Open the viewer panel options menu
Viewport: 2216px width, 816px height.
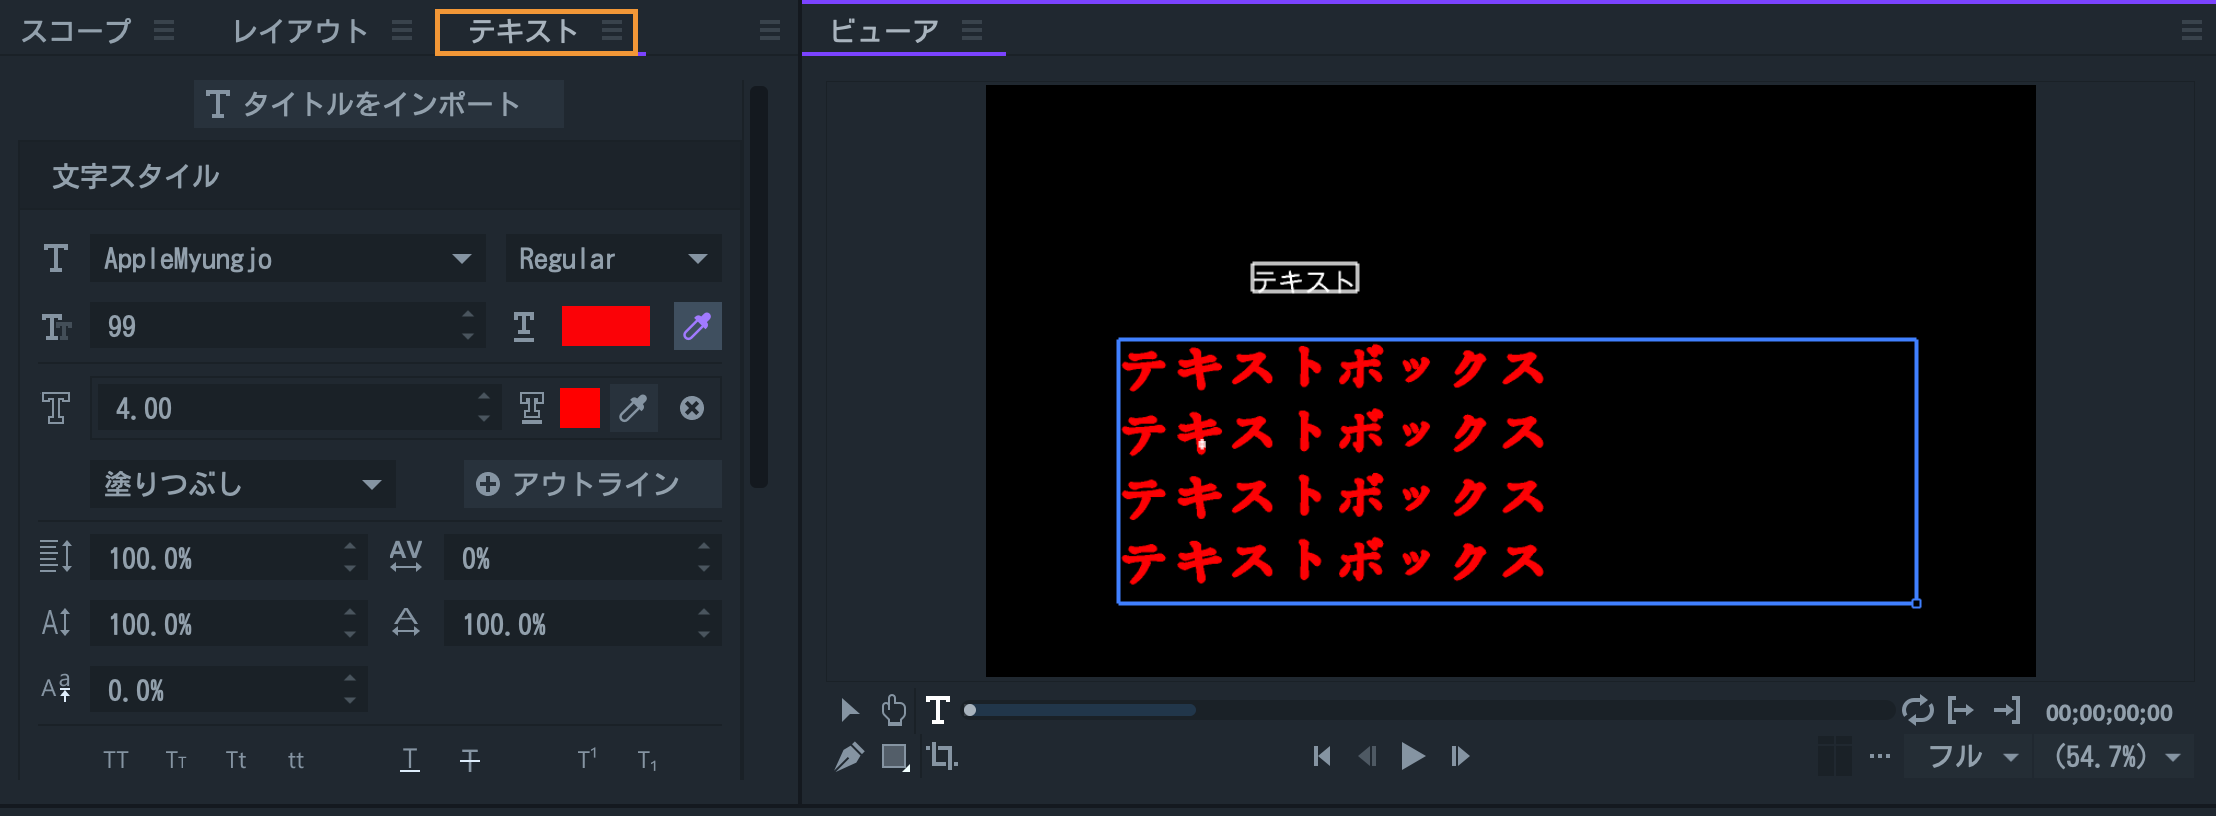[2192, 31]
